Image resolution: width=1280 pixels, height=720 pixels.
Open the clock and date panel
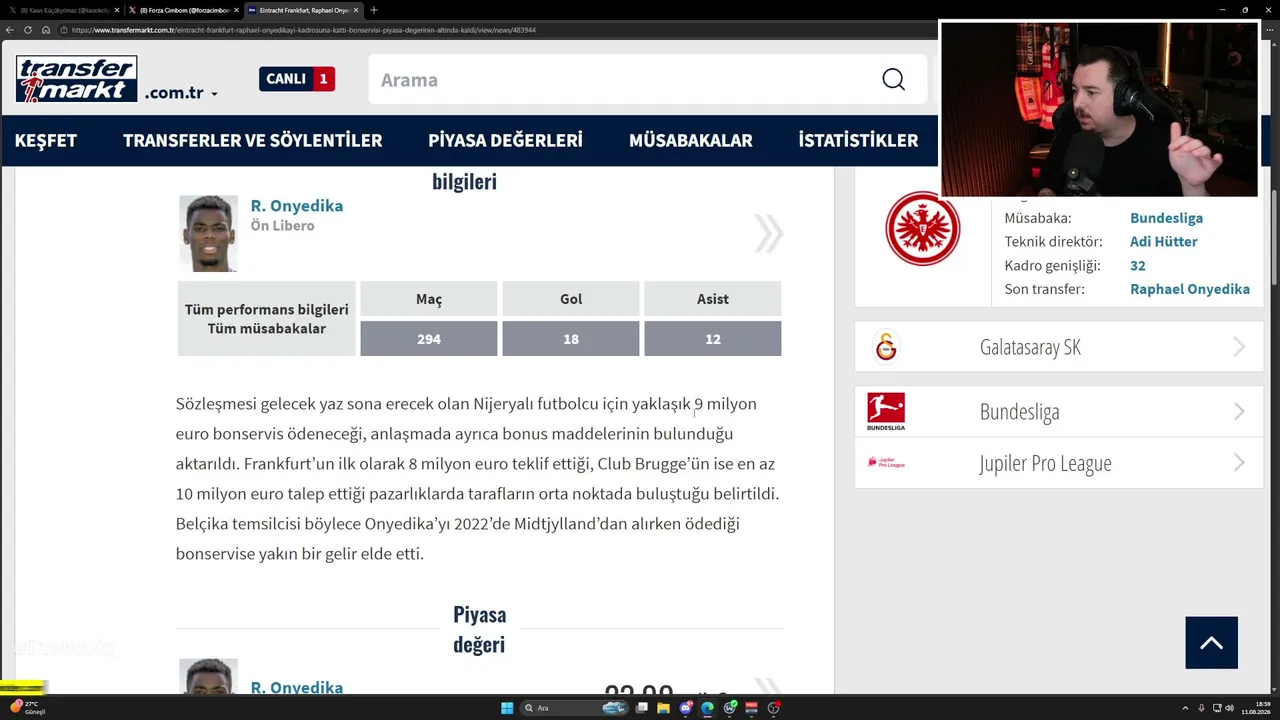pos(1256,708)
